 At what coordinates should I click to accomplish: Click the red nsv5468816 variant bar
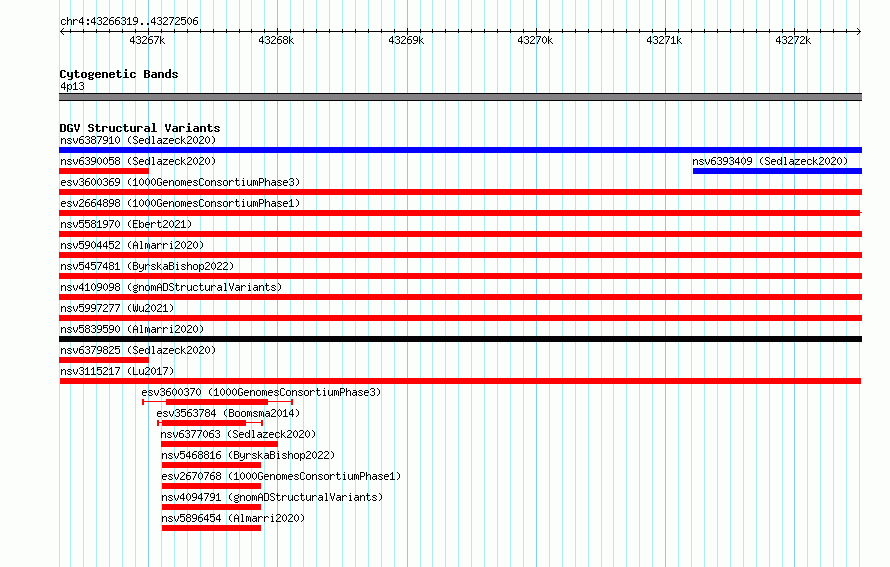(x=211, y=465)
